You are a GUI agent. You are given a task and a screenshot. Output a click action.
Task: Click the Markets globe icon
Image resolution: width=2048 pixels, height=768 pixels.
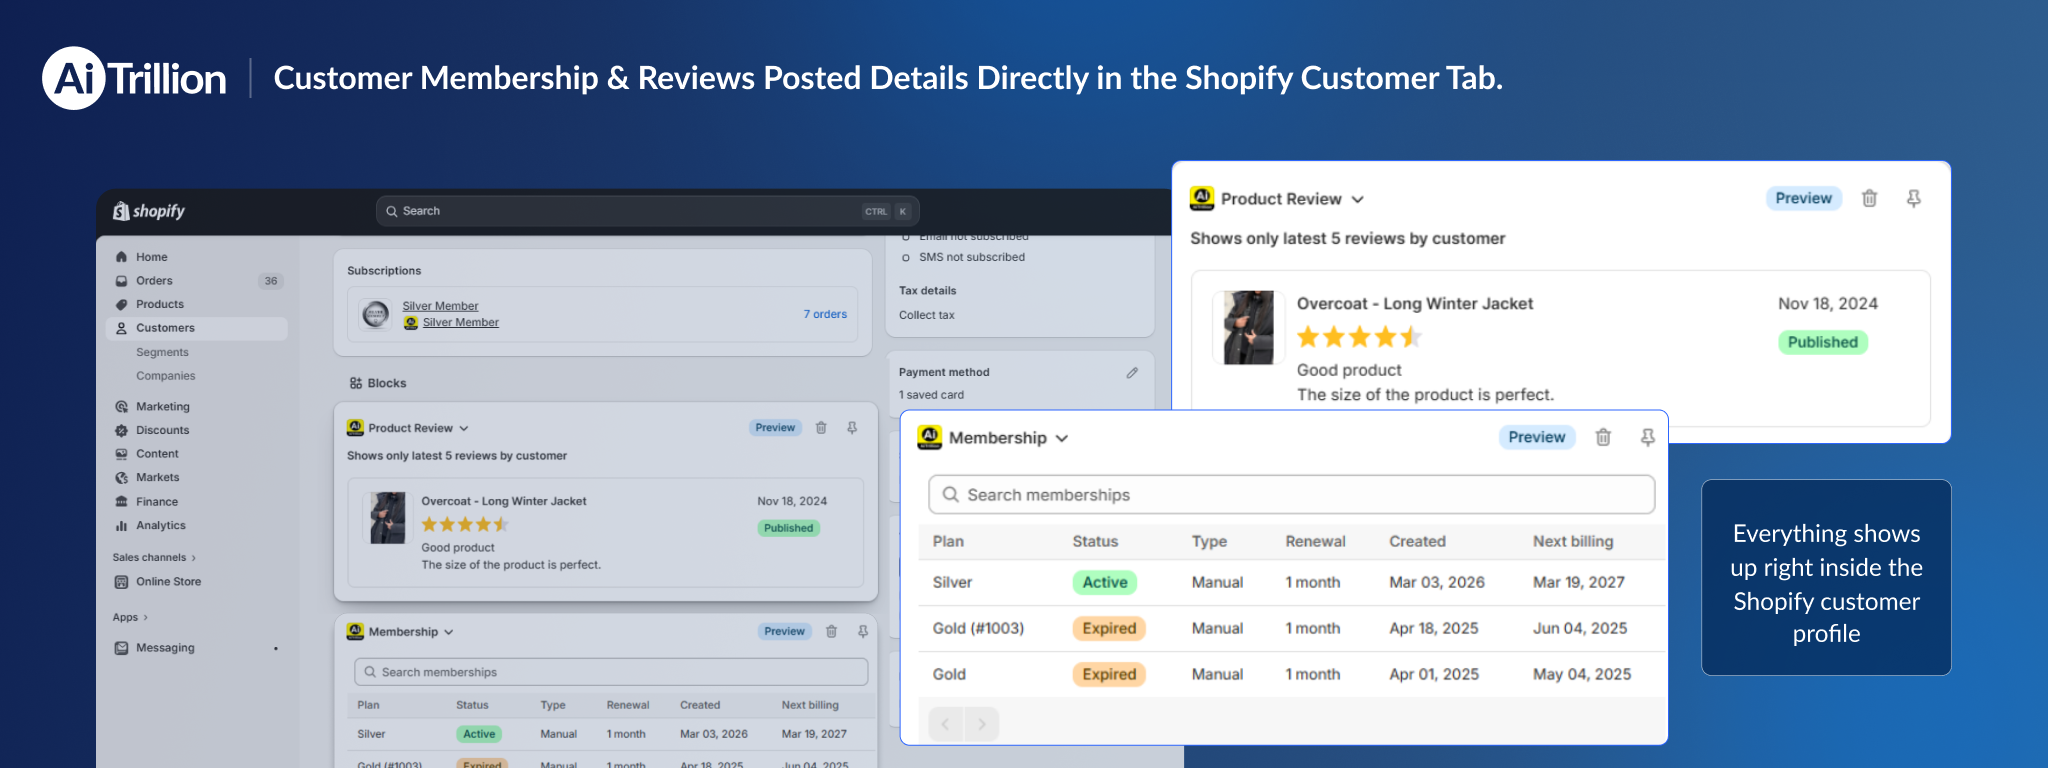pos(121,478)
